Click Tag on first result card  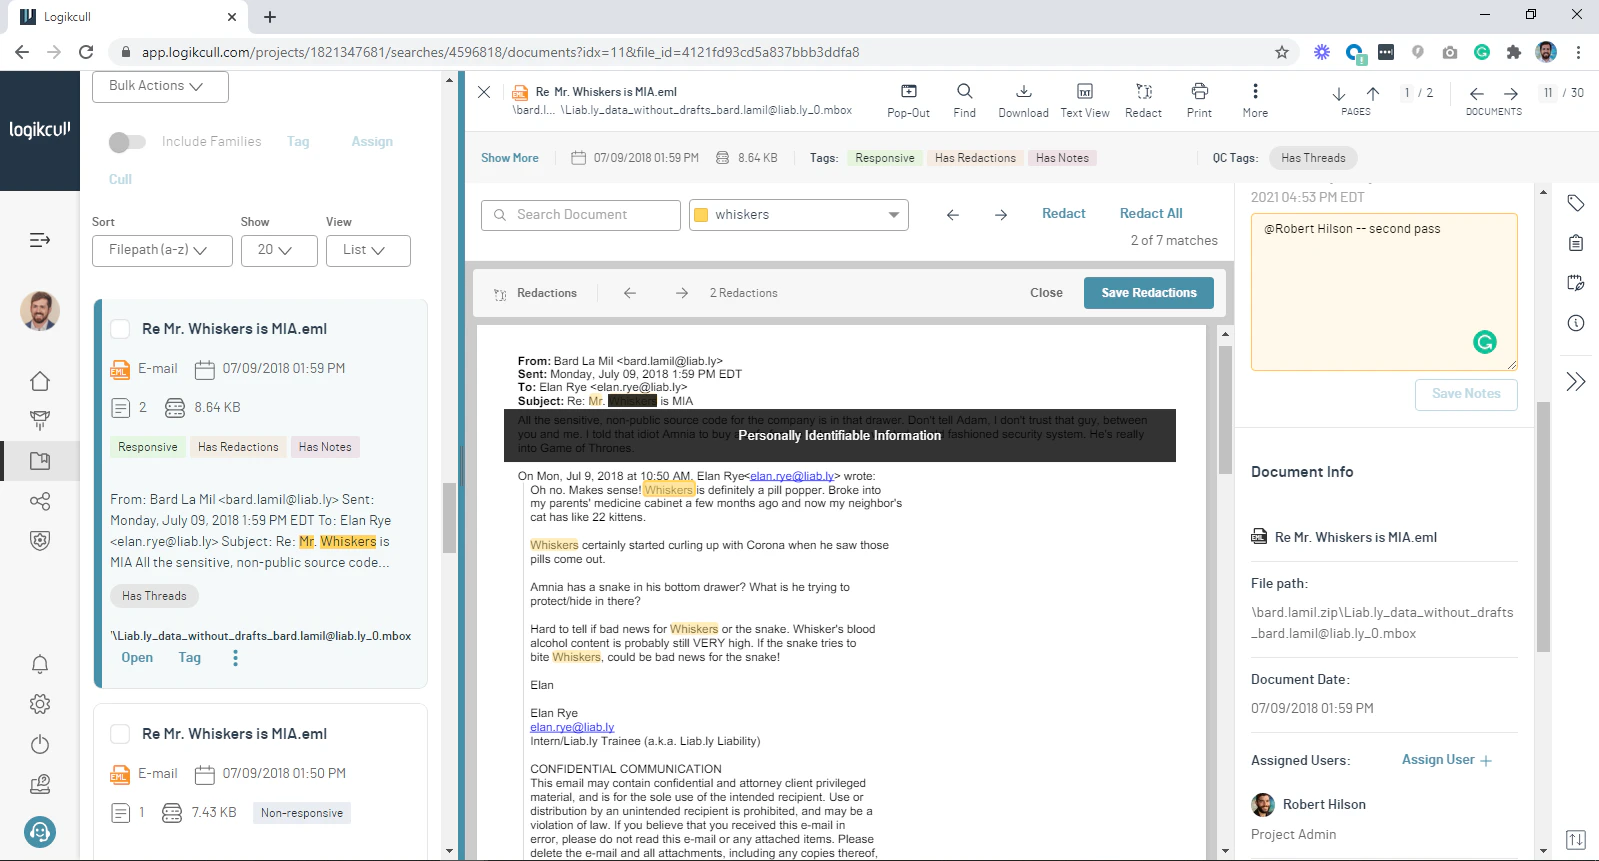tap(190, 658)
